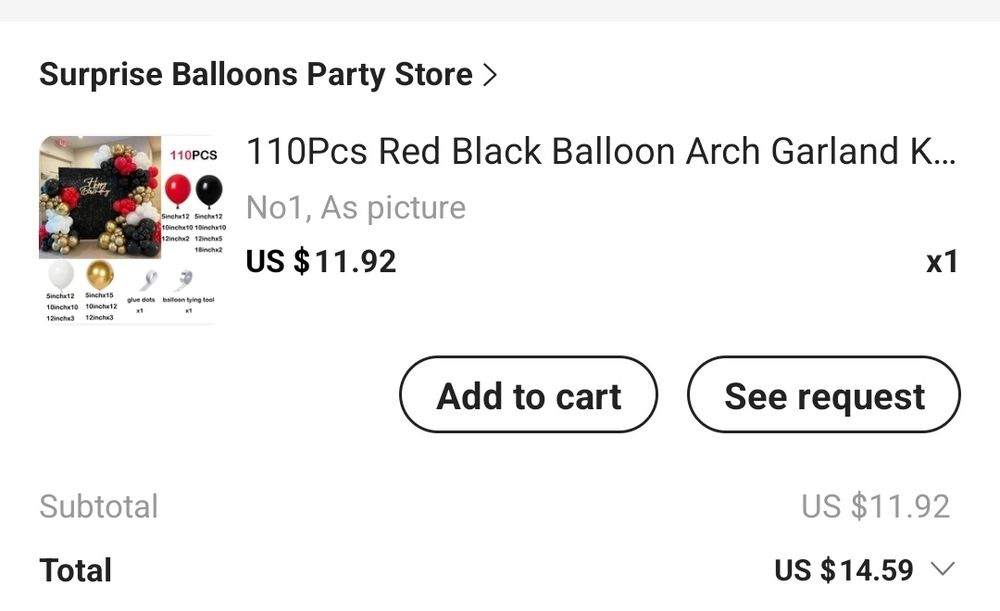Expand the total price breakdown chevron
The width and height of the screenshot is (1000, 611).
point(942,570)
